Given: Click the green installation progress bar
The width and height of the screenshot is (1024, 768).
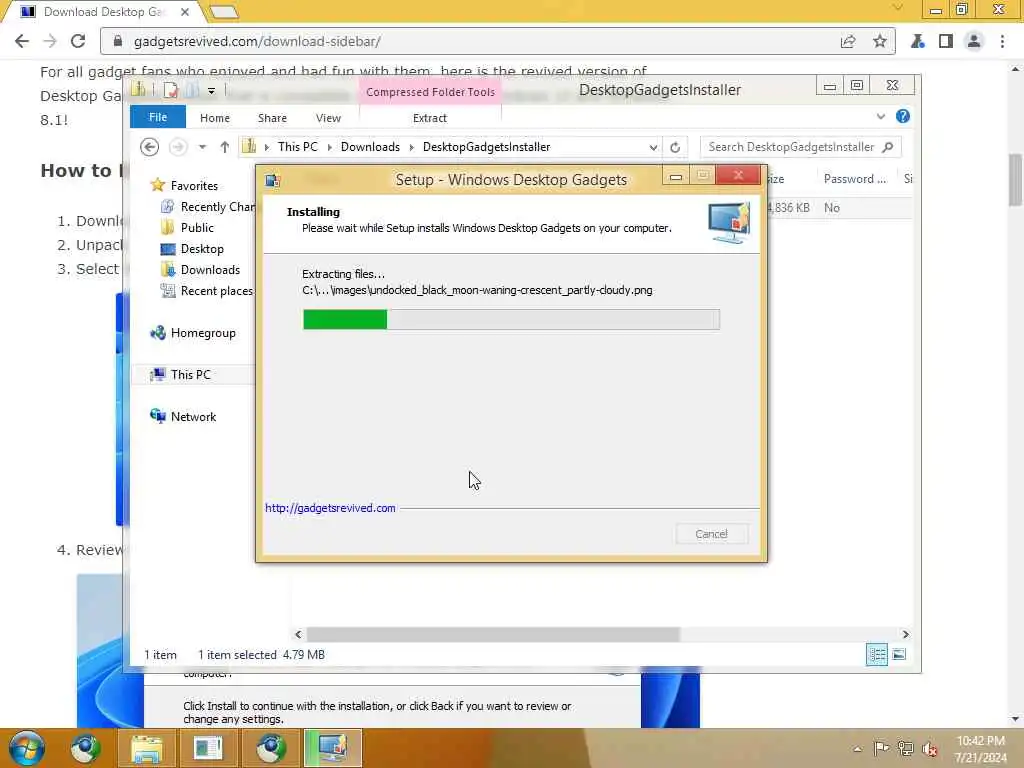Looking at the screenshot, I should tap(511, 319).
